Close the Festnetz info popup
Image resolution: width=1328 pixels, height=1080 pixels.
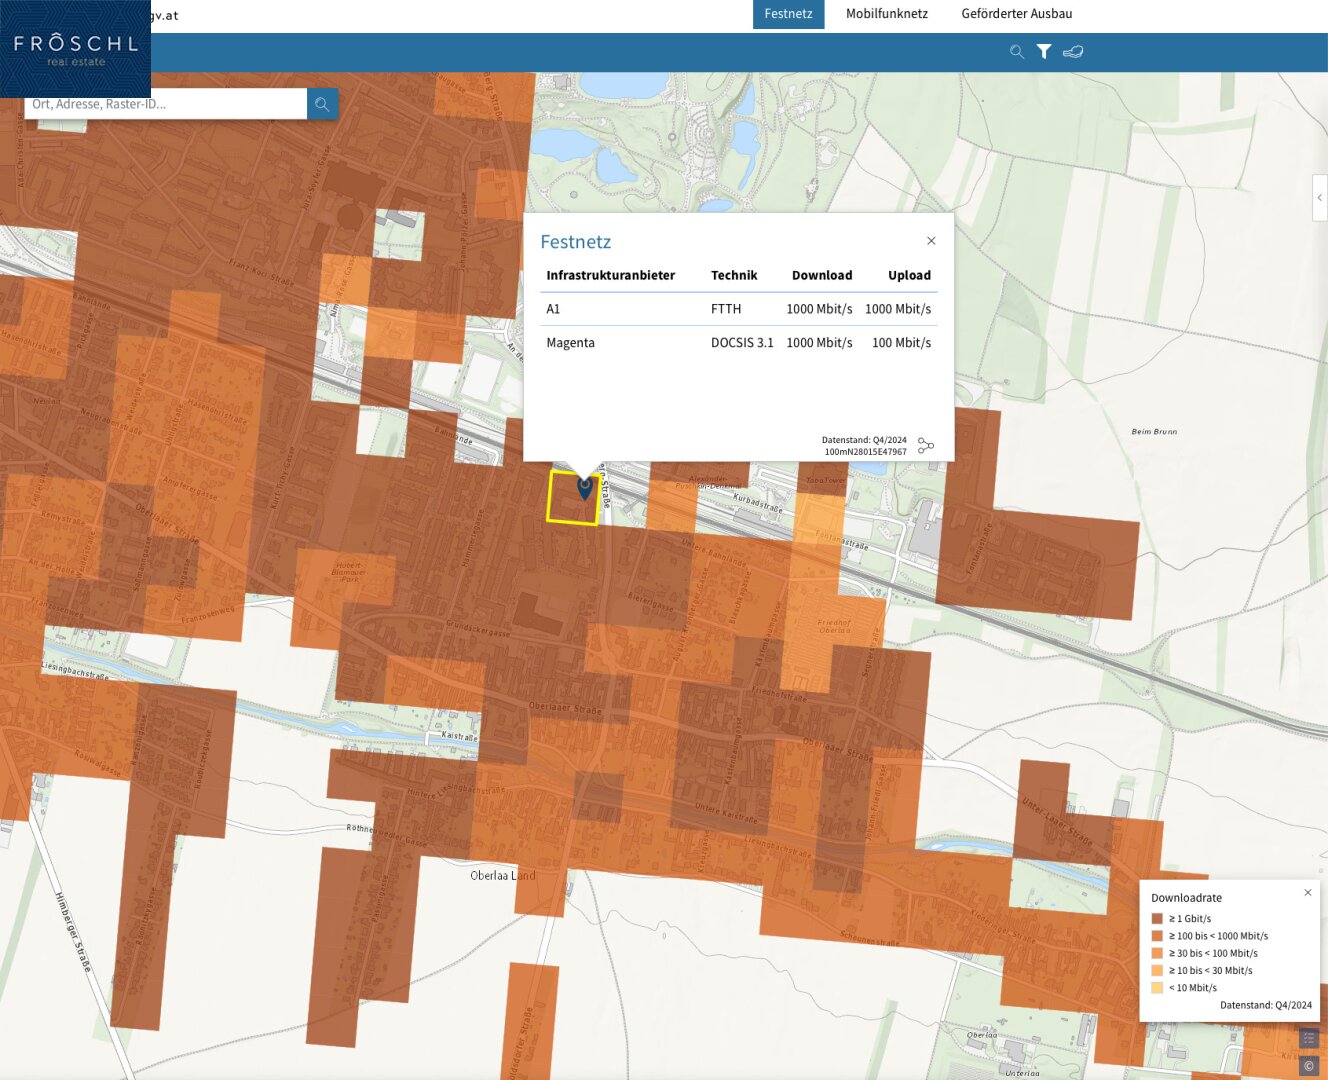931,241
